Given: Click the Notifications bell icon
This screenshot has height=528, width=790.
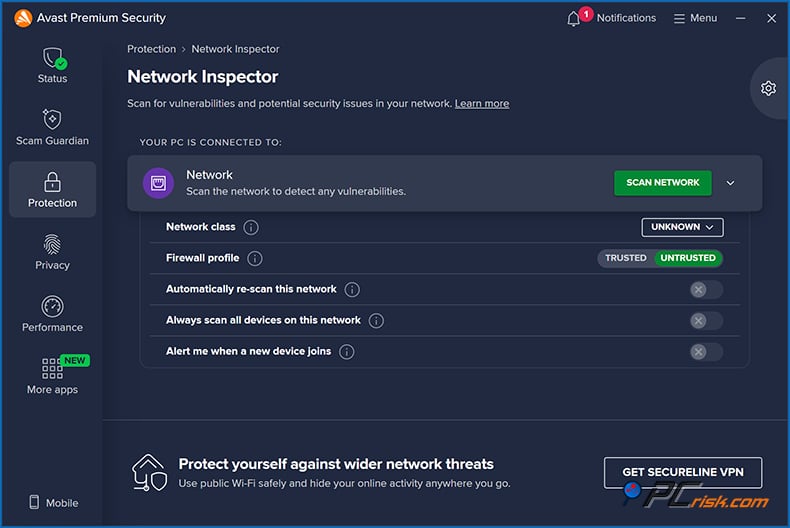Looking at the screenshot, I should pos(574,19).
